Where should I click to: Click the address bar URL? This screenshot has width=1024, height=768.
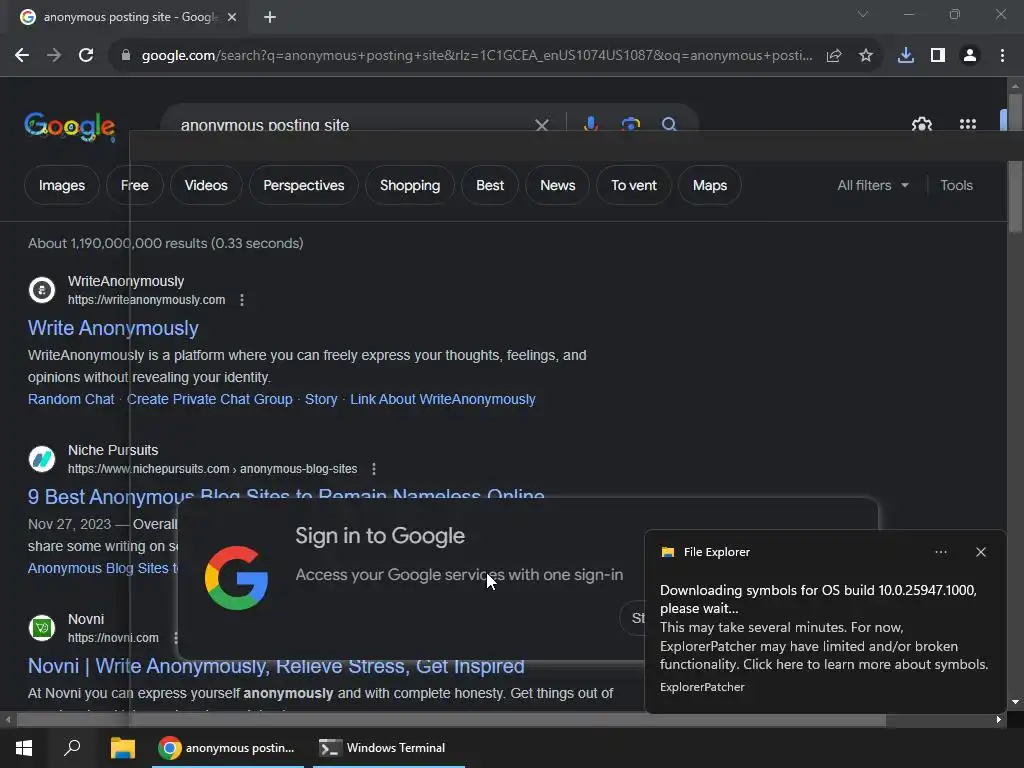(477, 56)
